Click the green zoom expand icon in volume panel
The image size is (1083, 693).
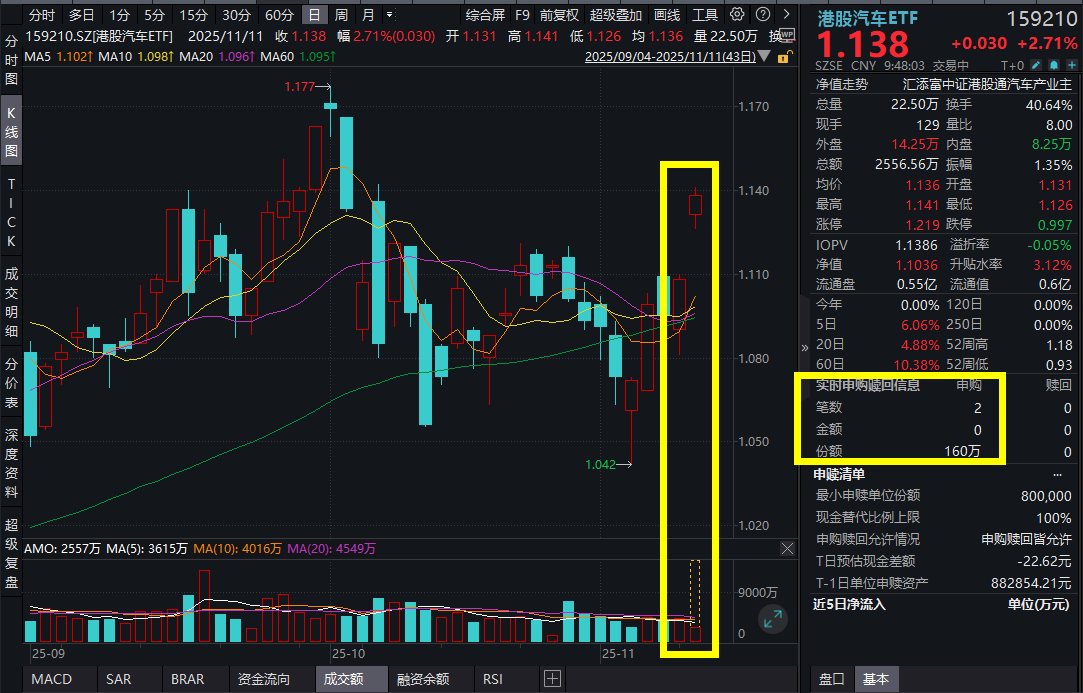[773, 619]
